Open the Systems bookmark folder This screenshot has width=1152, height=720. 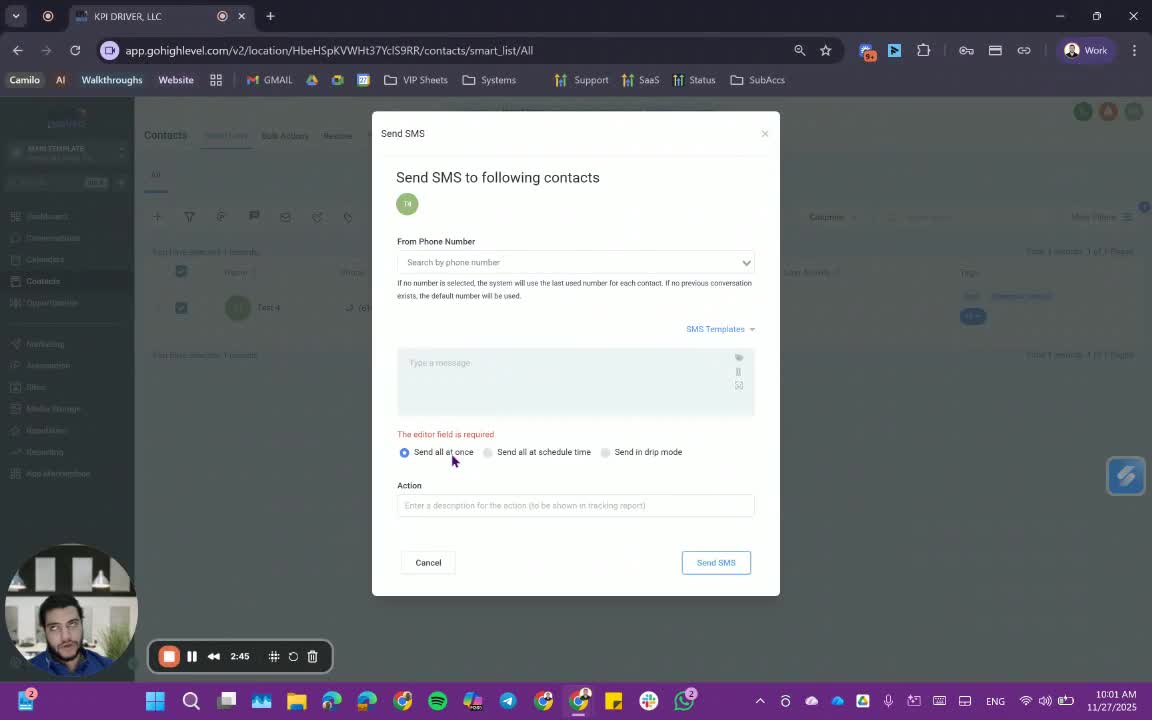point(489,80)
